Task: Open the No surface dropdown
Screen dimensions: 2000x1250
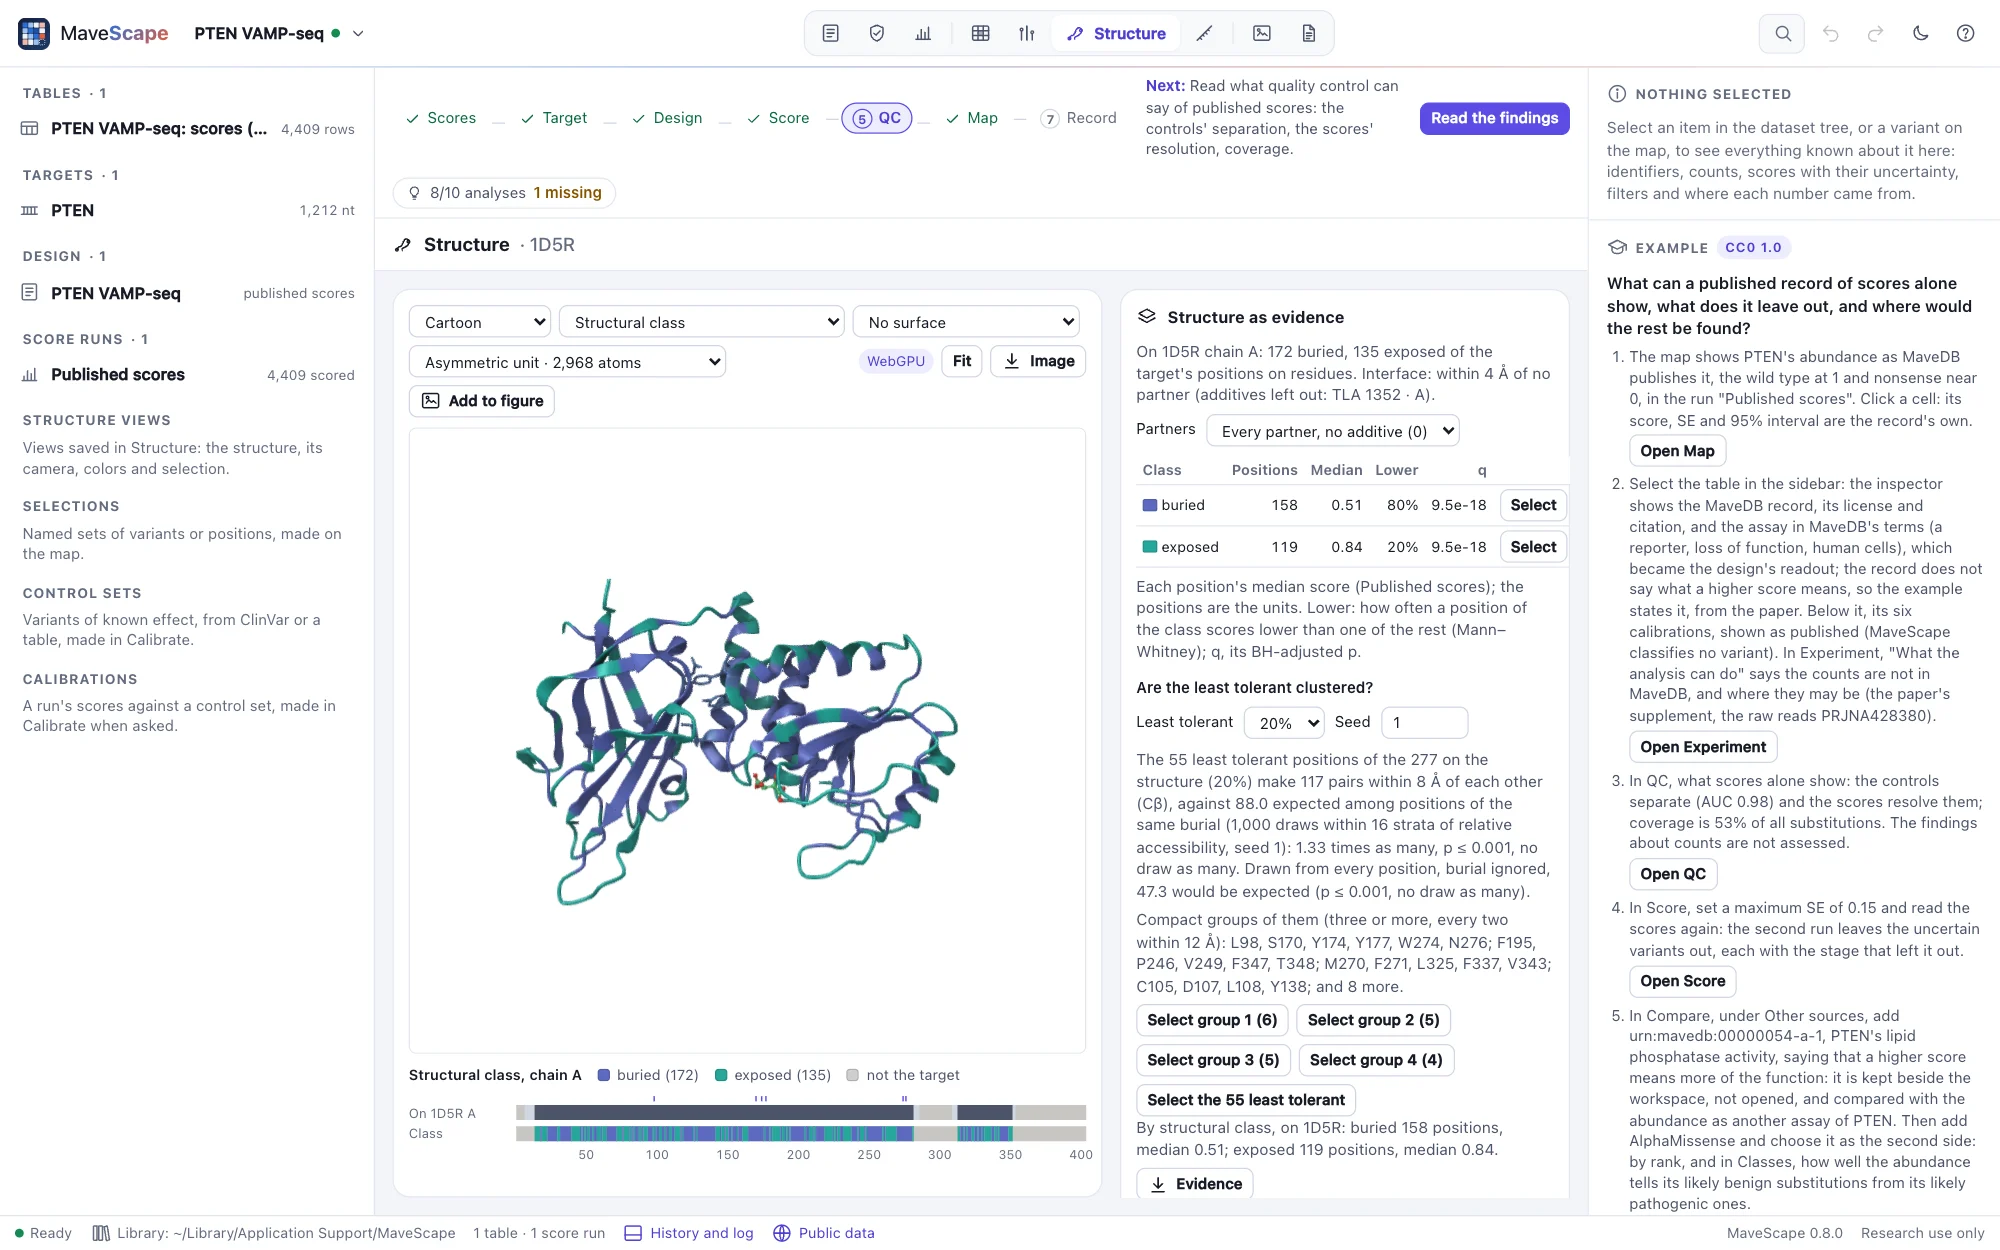Action: (x=966, y=322)
